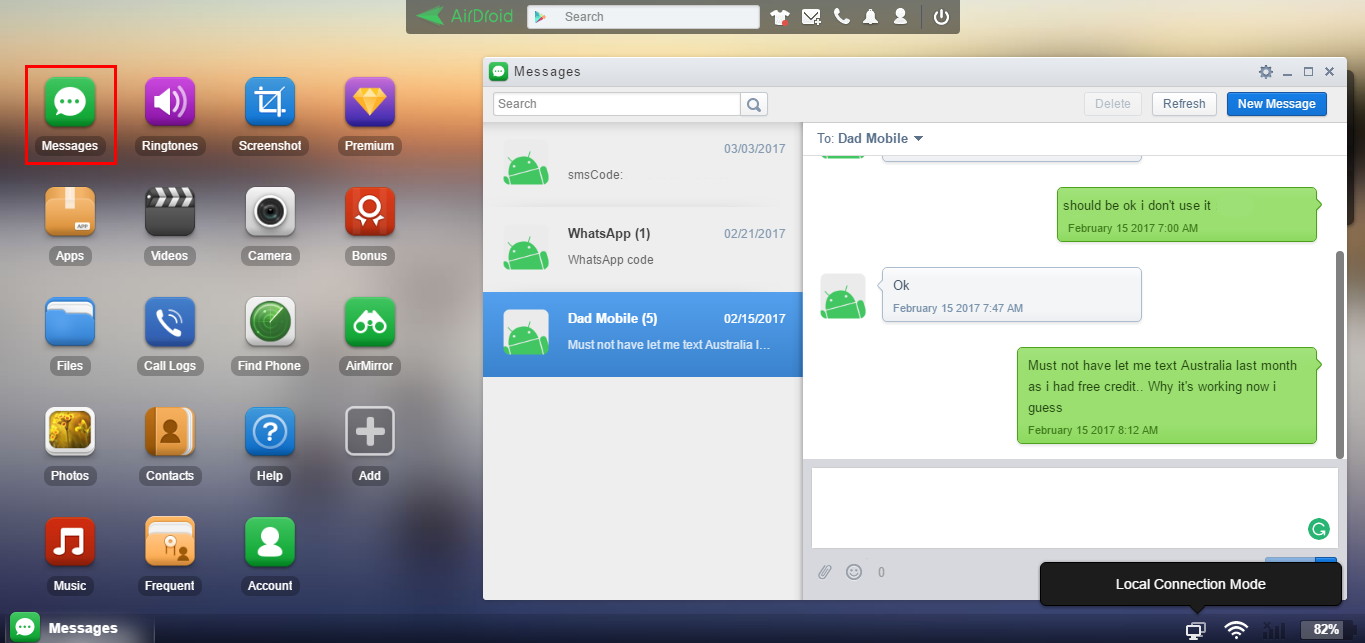The width and height of the screenshot is (1365, 643).
Task: Click the 'Ok' received message bubble
Action: pyautogui.click(x=1011, y=294)
